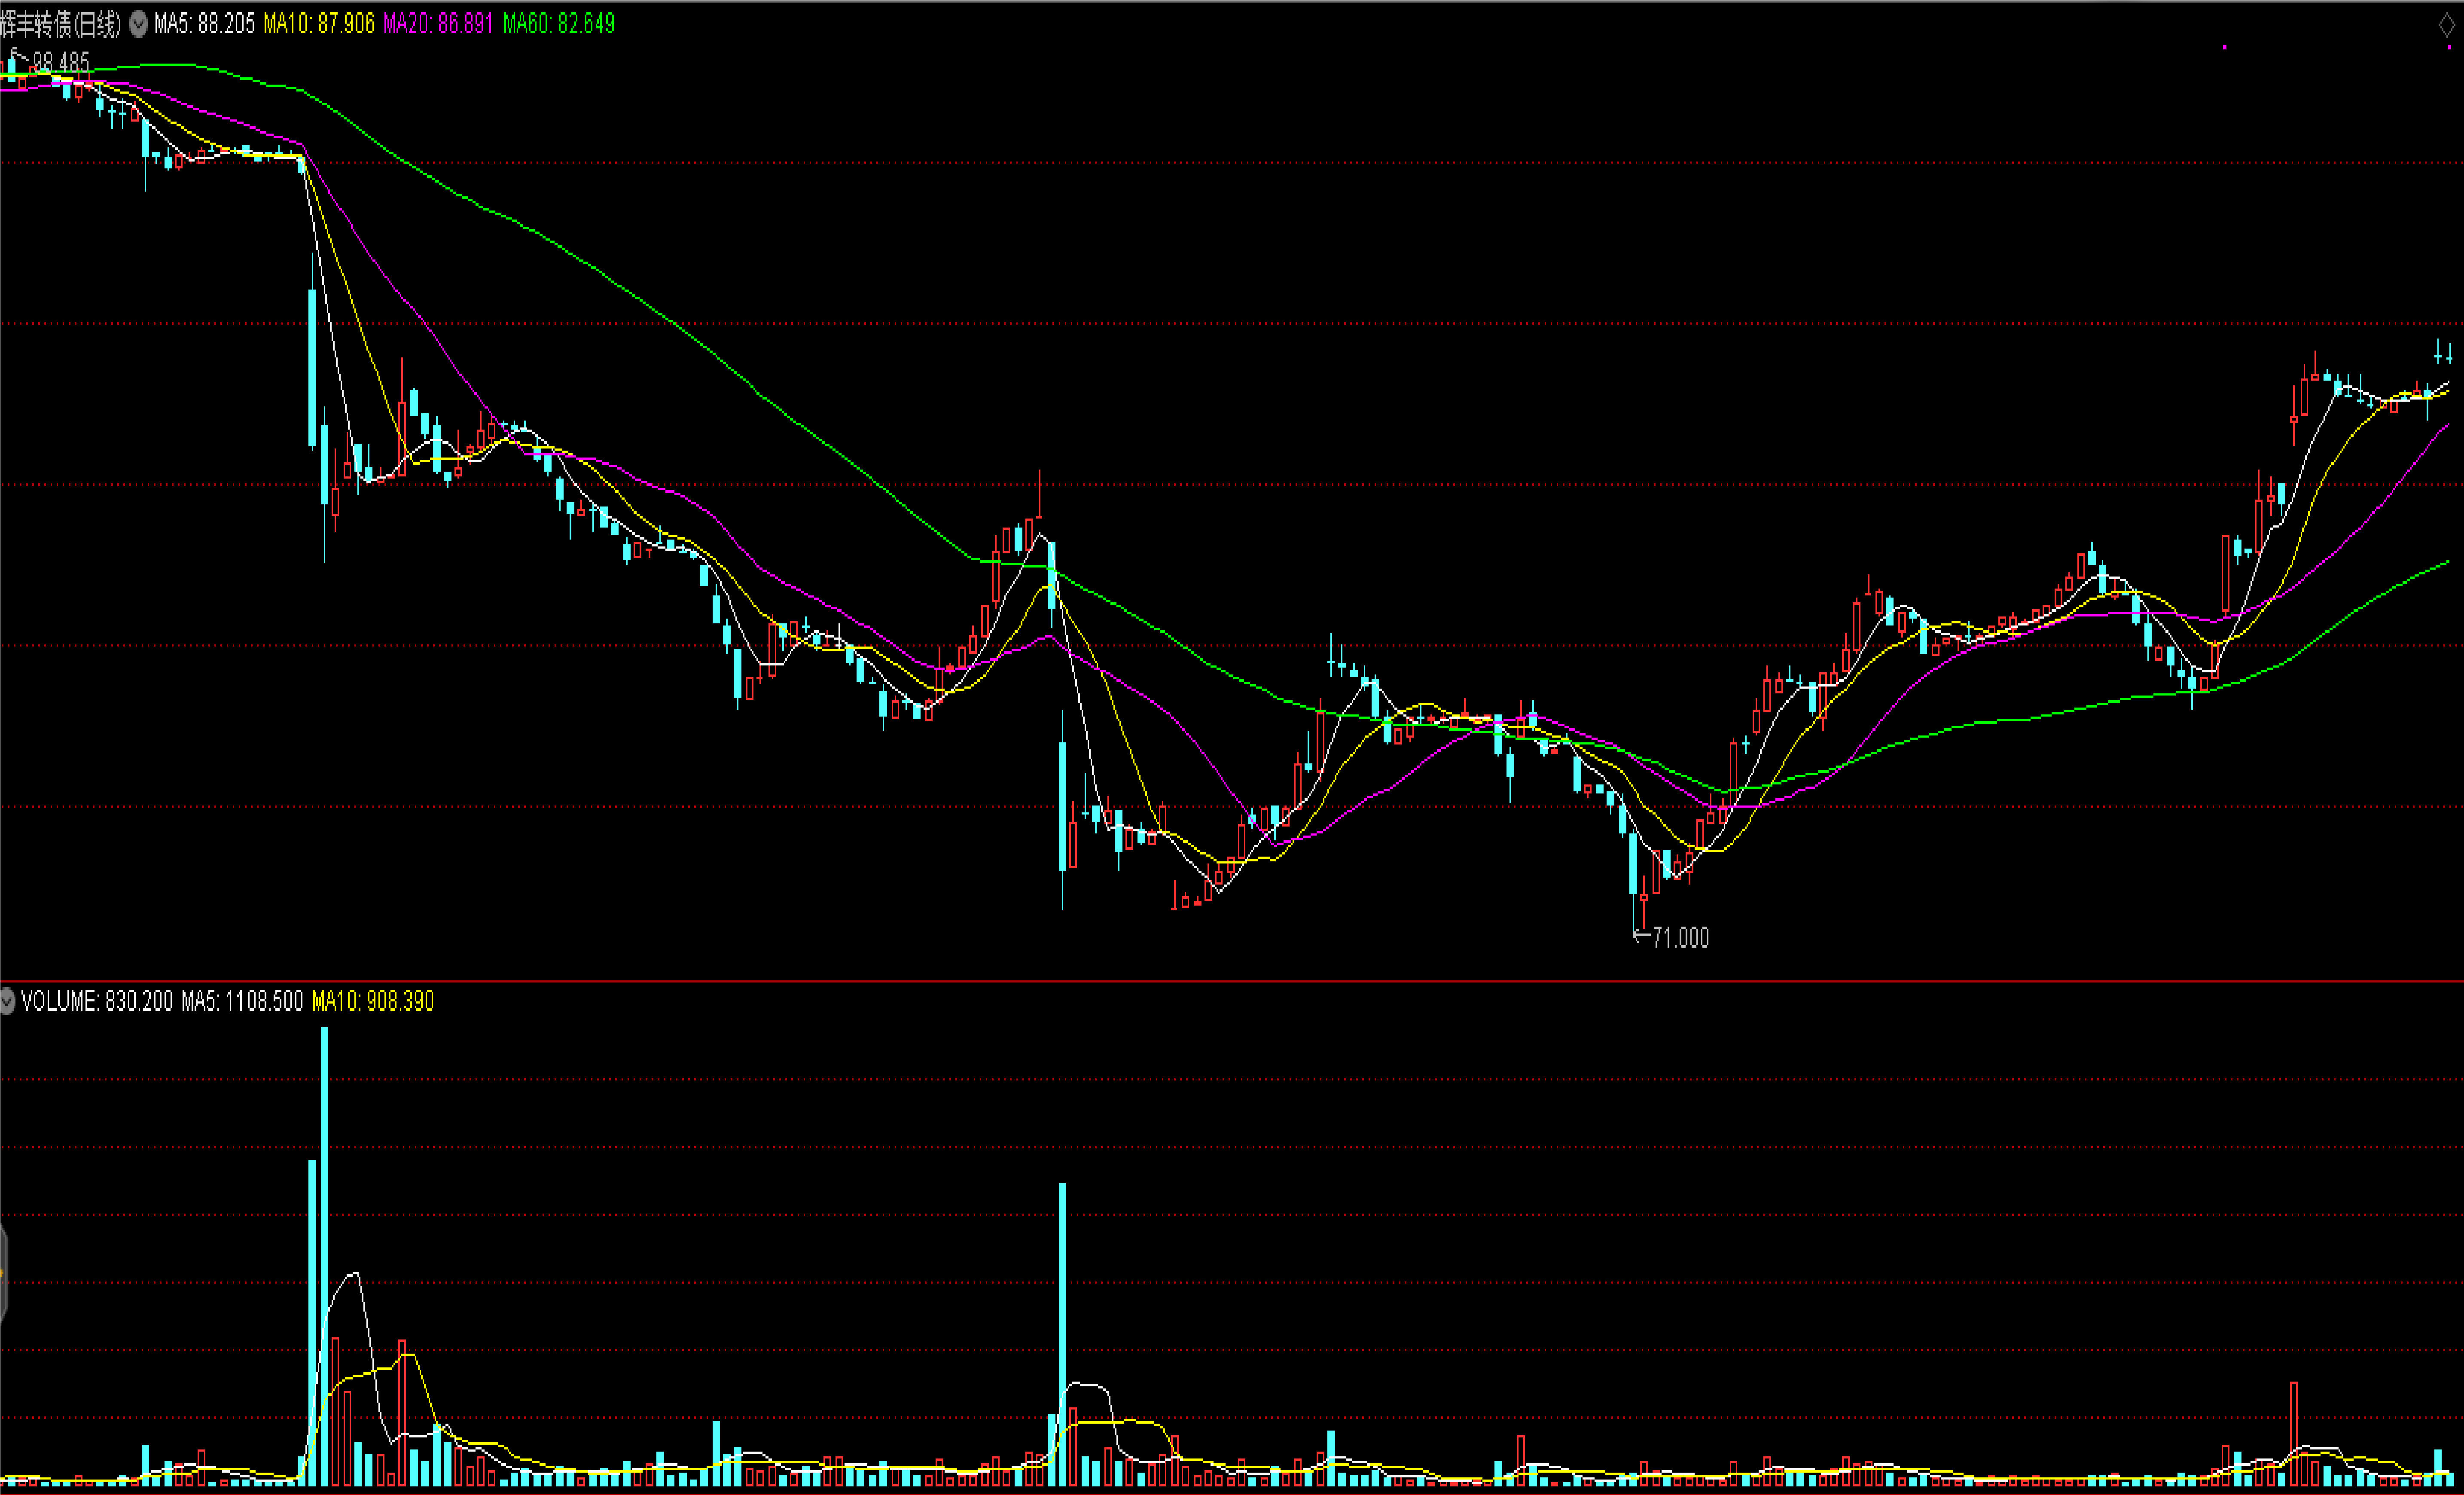Click the VOLUME: 830.200 label
This screenshot has height=1495, width=2464.
[97, 1001]
